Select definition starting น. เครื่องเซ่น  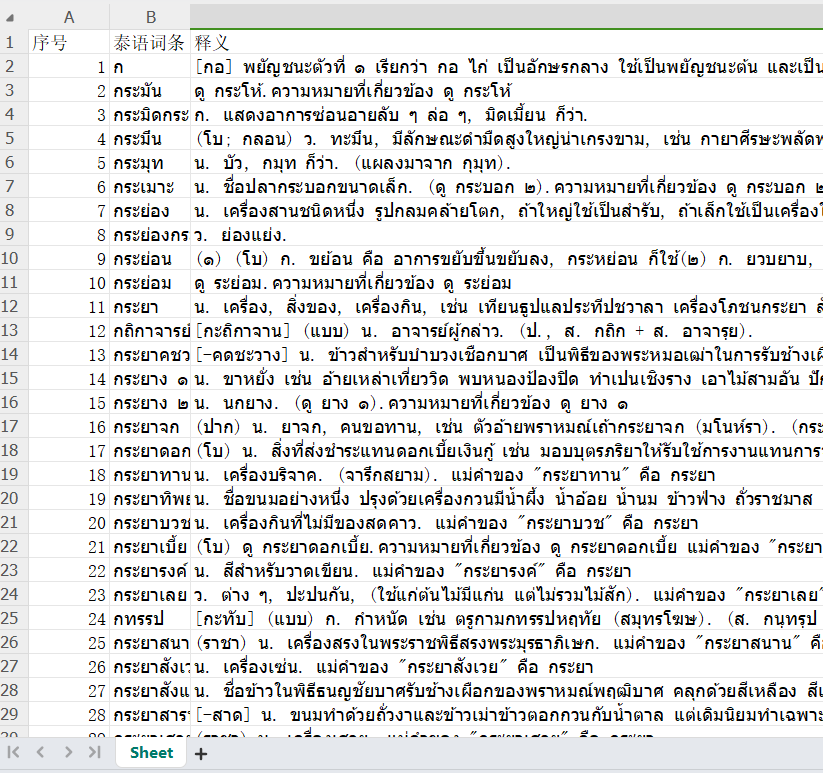(507, 666)
